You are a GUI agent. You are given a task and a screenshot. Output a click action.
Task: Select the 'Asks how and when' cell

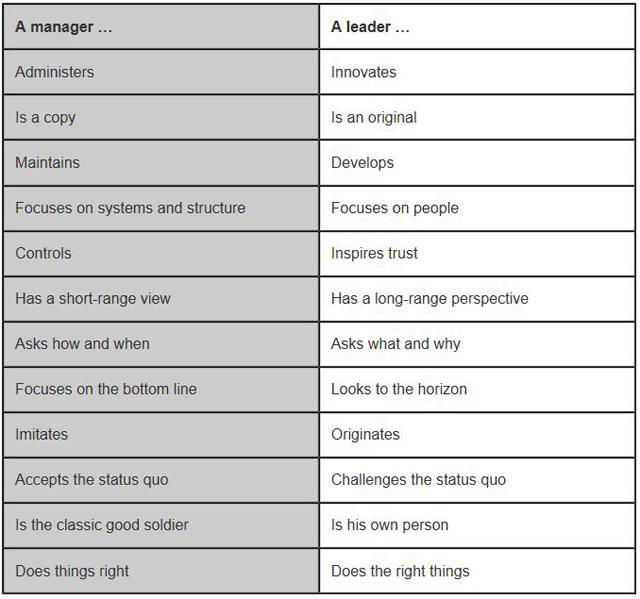click(x=161, y=344)
